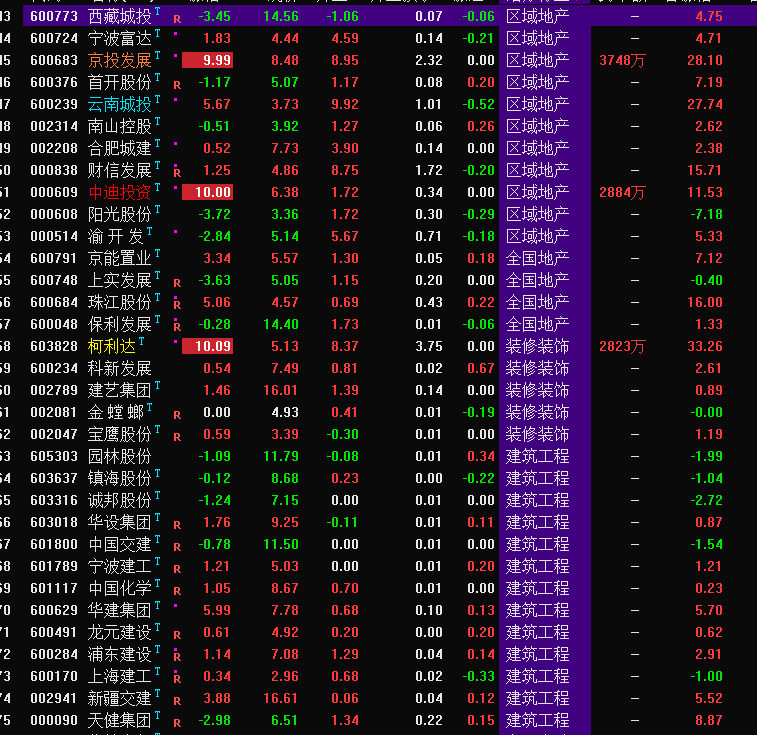The image size is (757, 735).
Task: Click 全国地产 sector in 京能置业 row
Action: coord(537,258)
